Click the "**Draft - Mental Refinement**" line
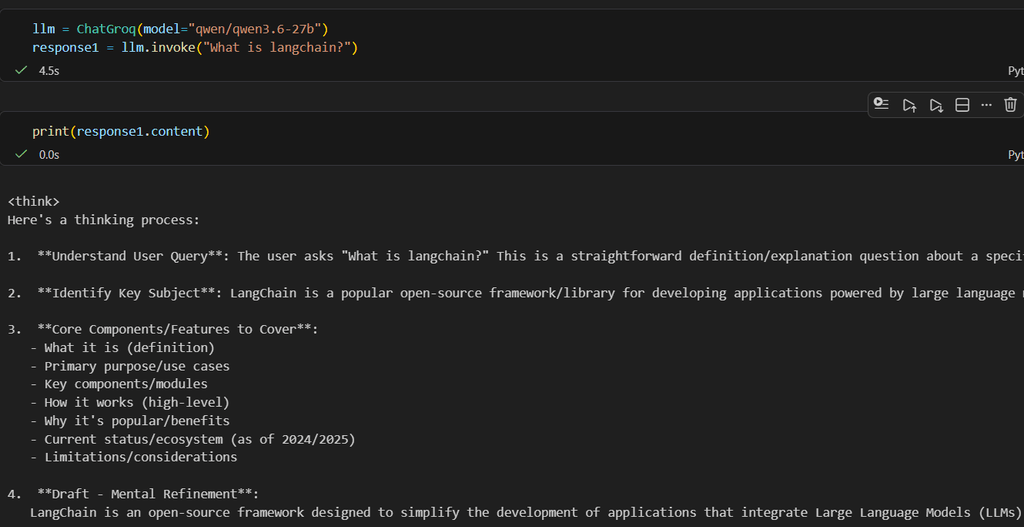Viewport: 1024px width, 527px height. [133, 494]
